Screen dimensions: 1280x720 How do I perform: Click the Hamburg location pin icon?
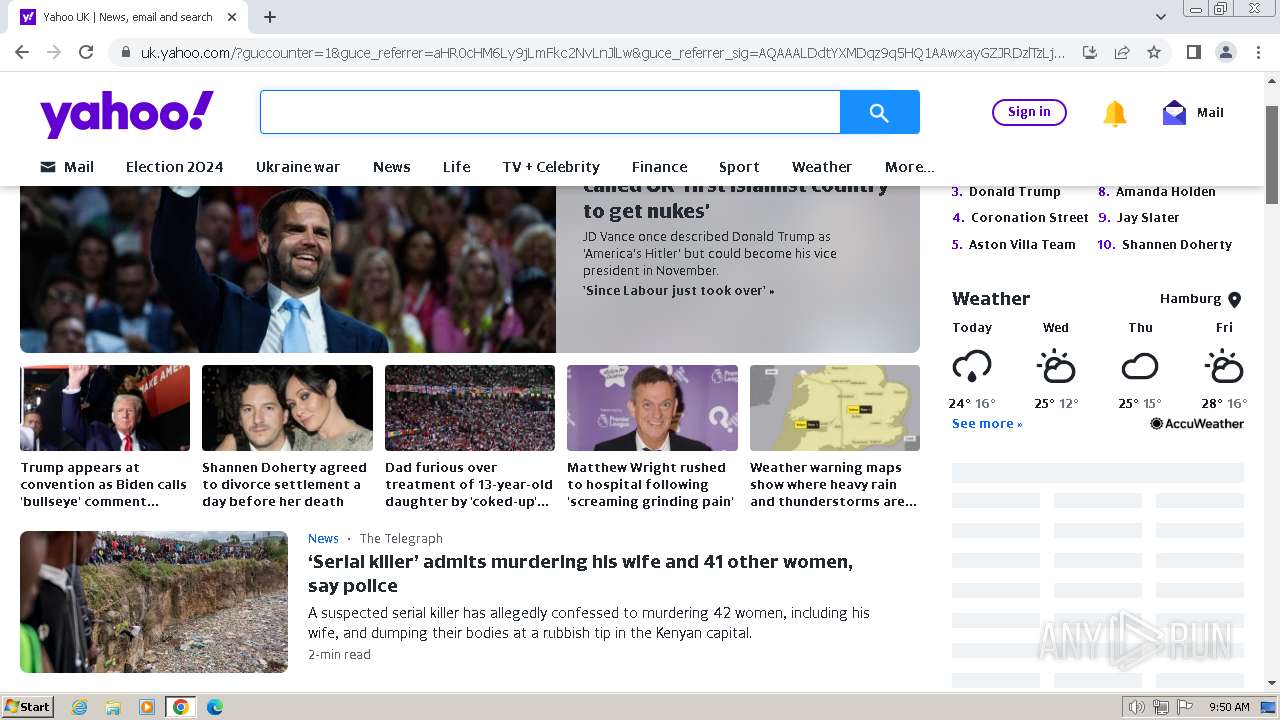point(1235,299)
